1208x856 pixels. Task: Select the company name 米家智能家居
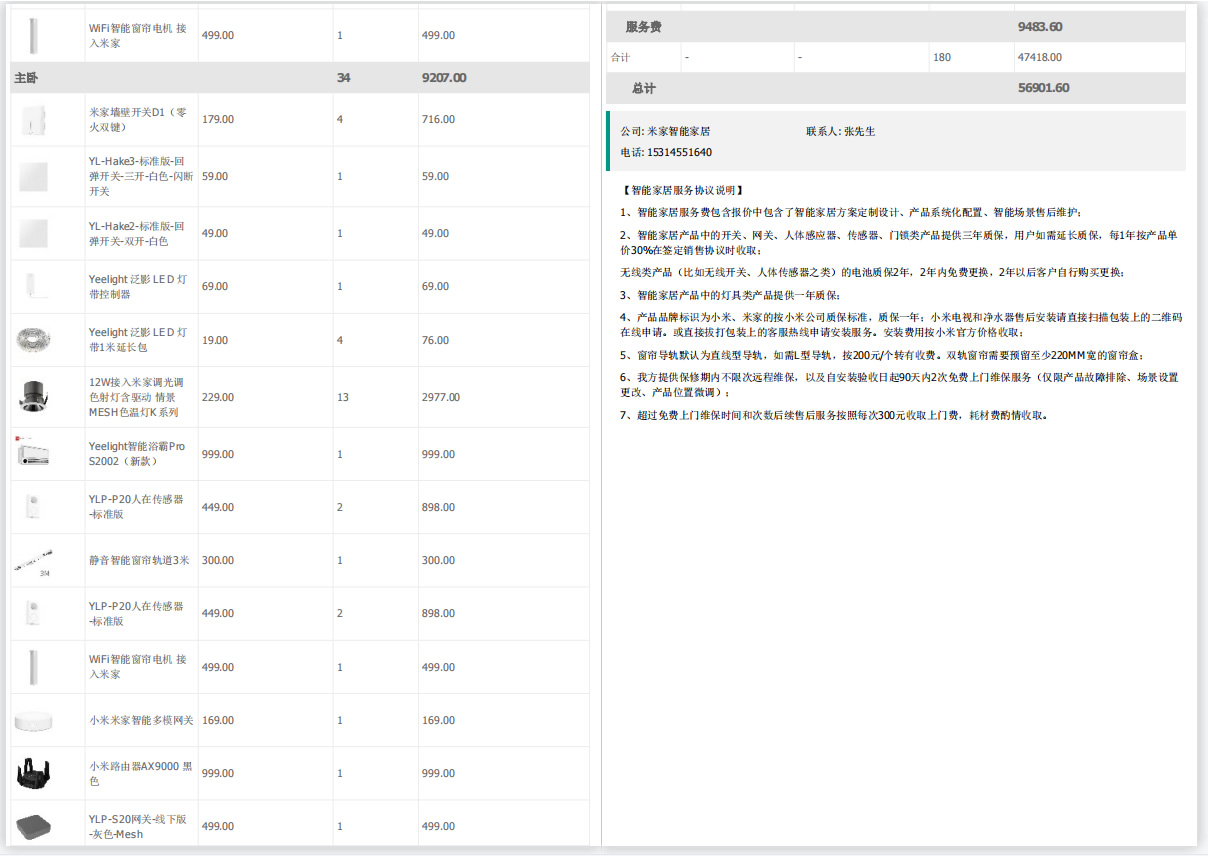click(x=679, y=132)
